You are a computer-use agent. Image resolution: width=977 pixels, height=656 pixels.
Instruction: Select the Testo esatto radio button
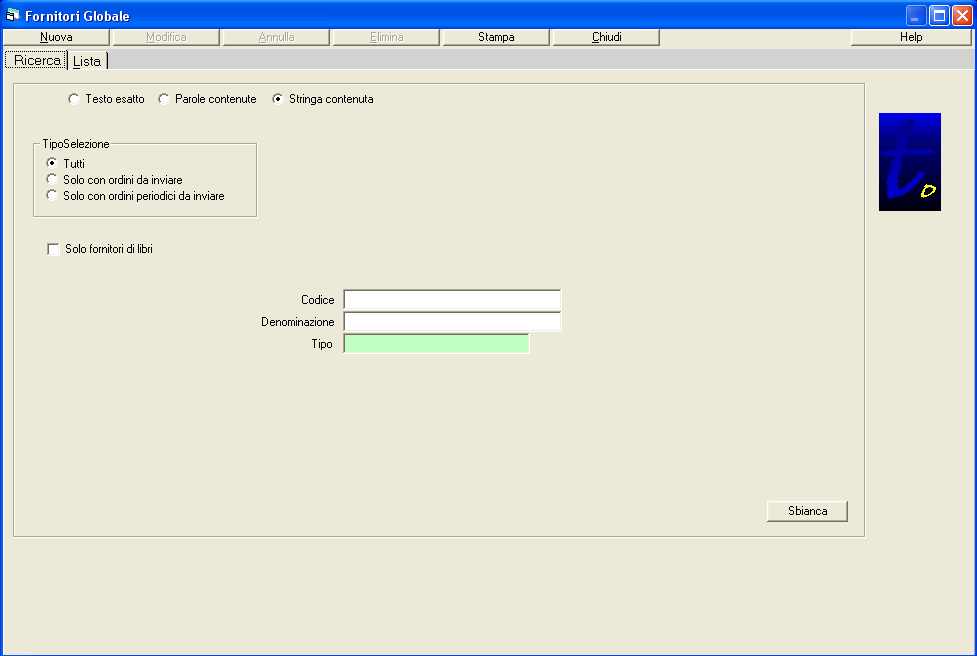(x=73, y=99)
